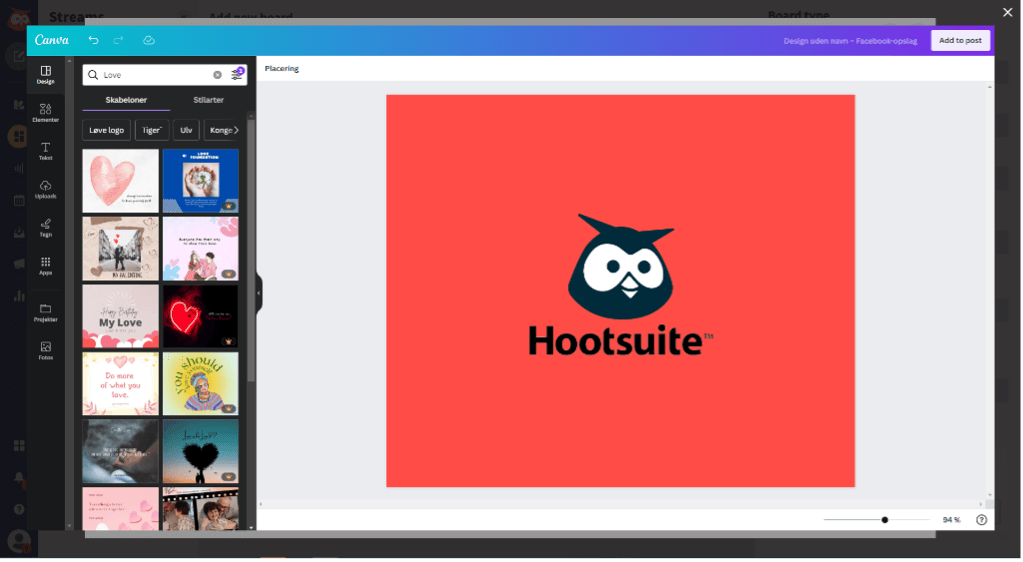The width and height of the screenshot is (1023, 562).
Task: Open the search filters options
Action: 237,74
